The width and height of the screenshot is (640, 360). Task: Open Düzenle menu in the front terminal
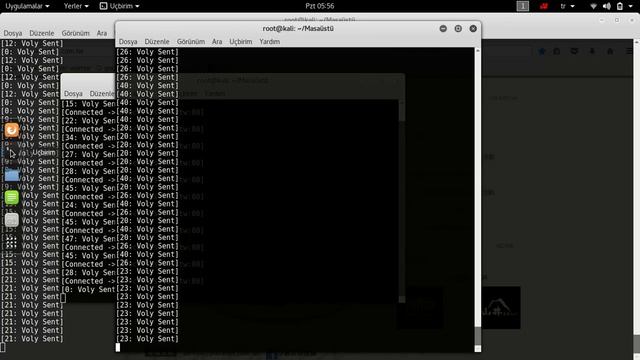coord(157,42)
